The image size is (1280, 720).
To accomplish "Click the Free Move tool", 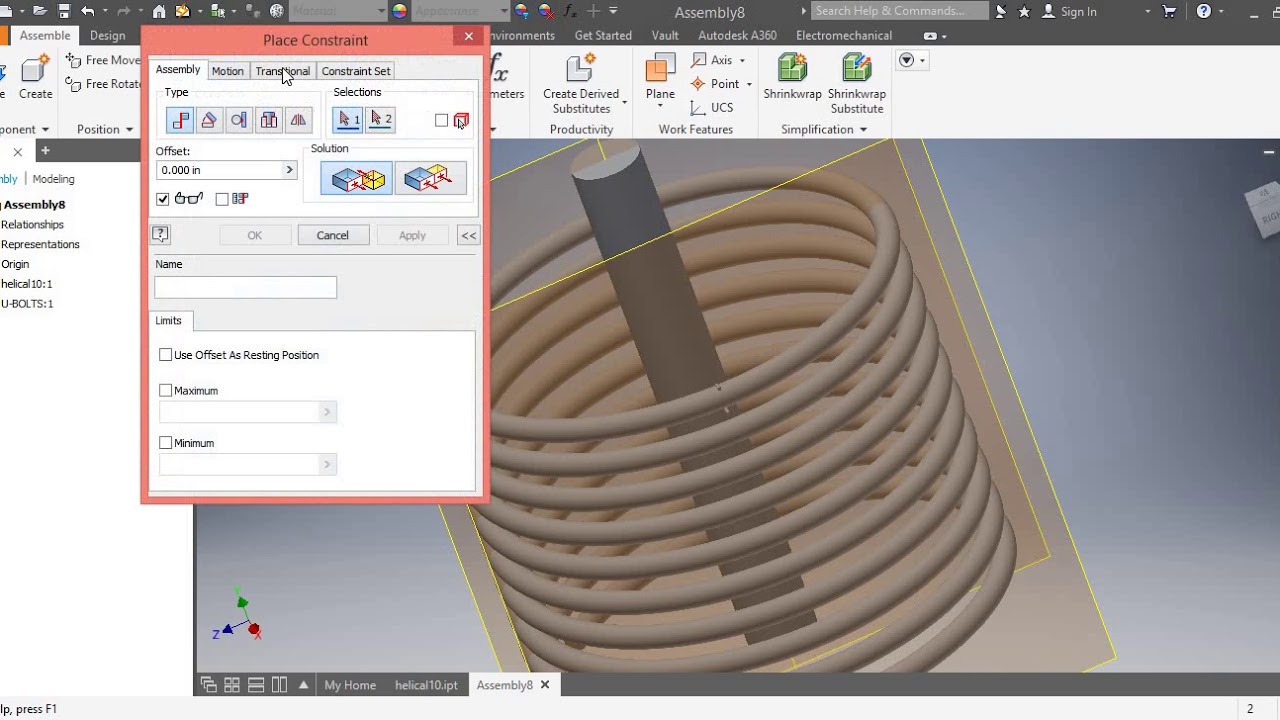I will (x=103, y=60).
